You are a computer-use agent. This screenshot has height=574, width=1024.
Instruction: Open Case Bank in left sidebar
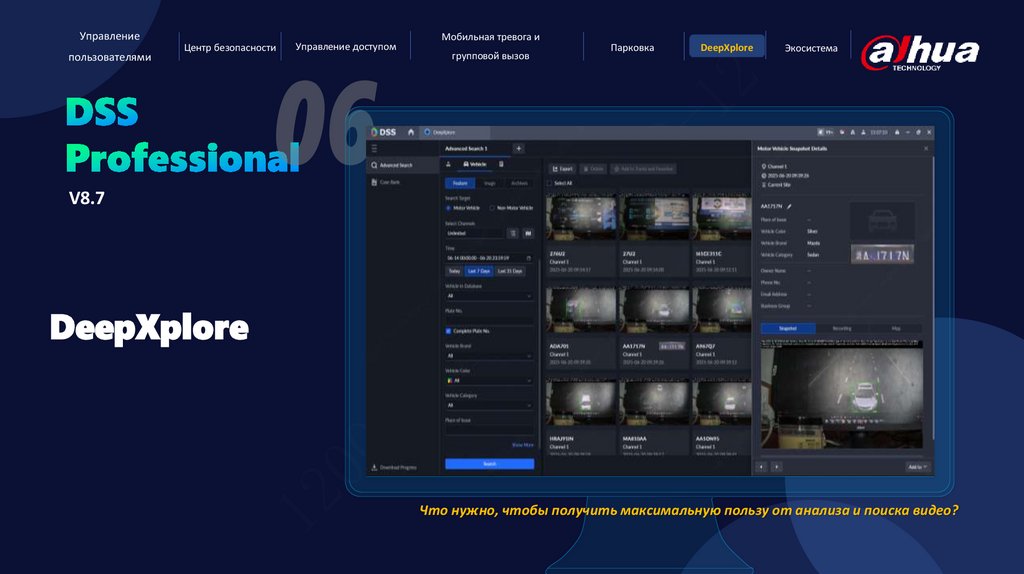coord(402,182)
